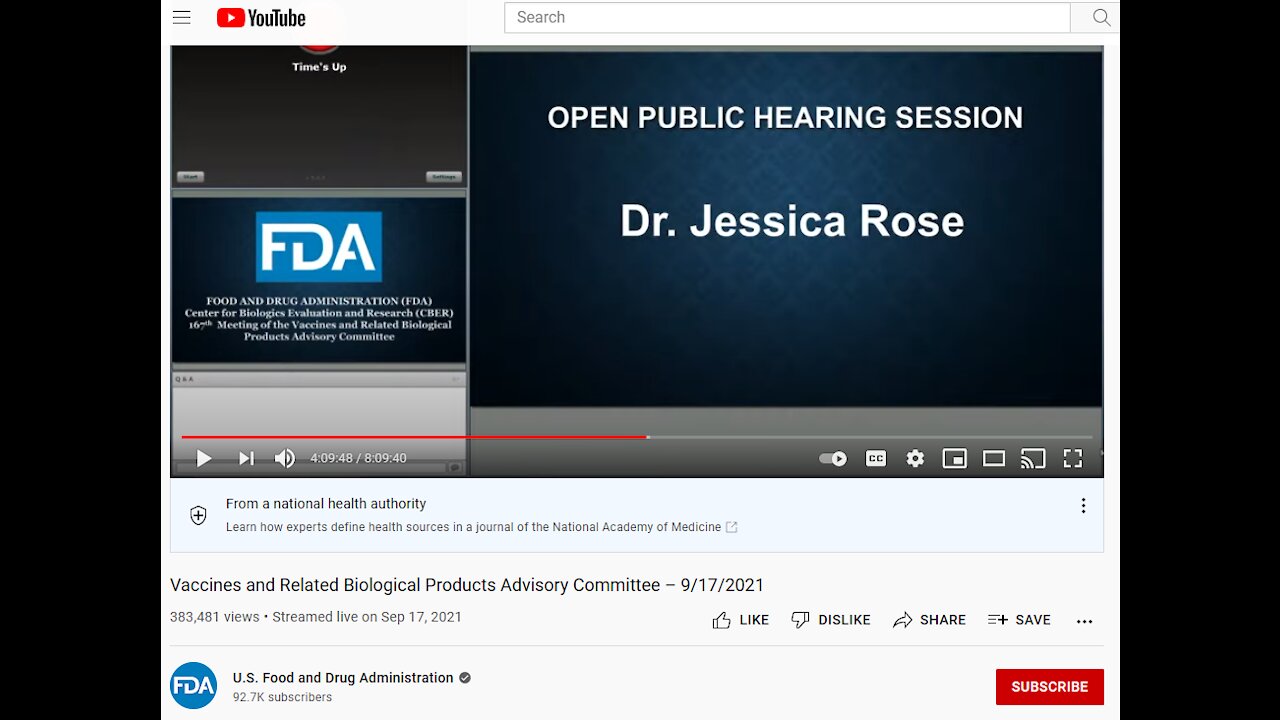
Task: Toggle the autoplay switch
Action: 833,458
